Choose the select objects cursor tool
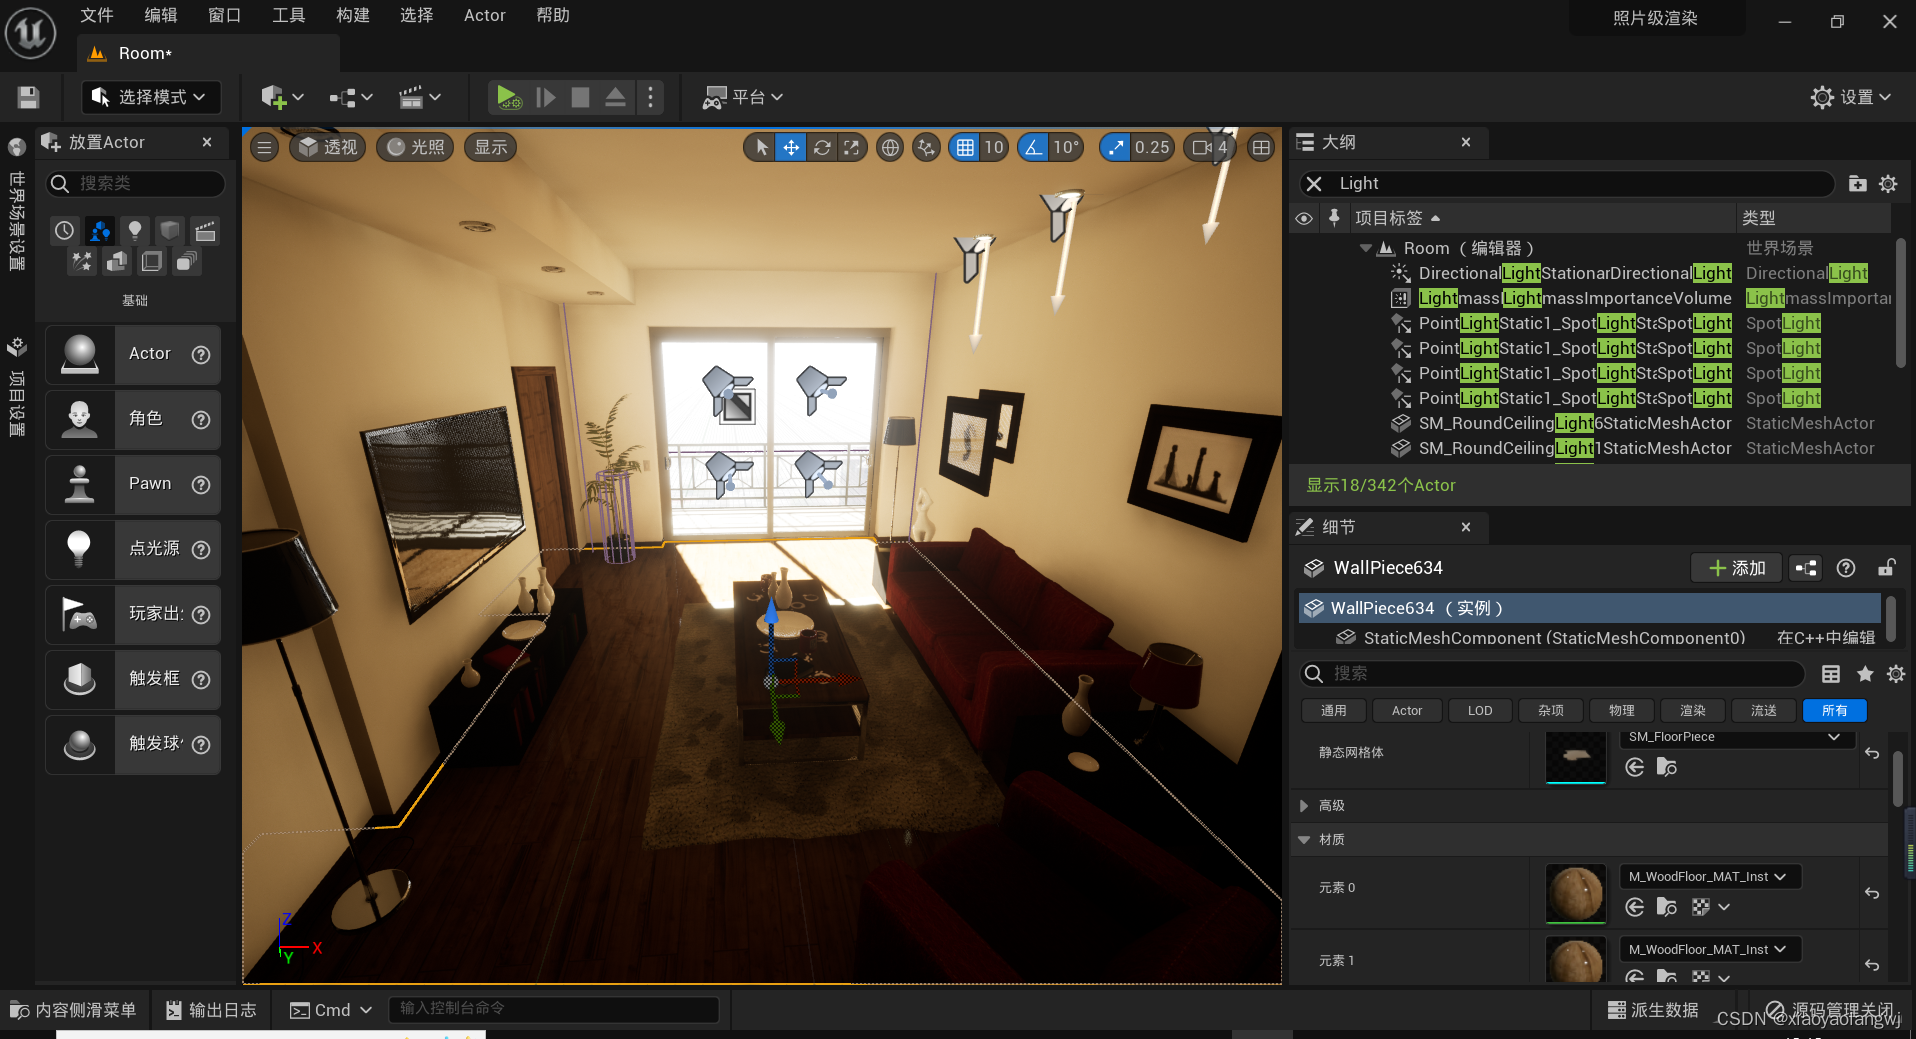Viewport: 1916px width, 1039px height. (x=762, y=148)
